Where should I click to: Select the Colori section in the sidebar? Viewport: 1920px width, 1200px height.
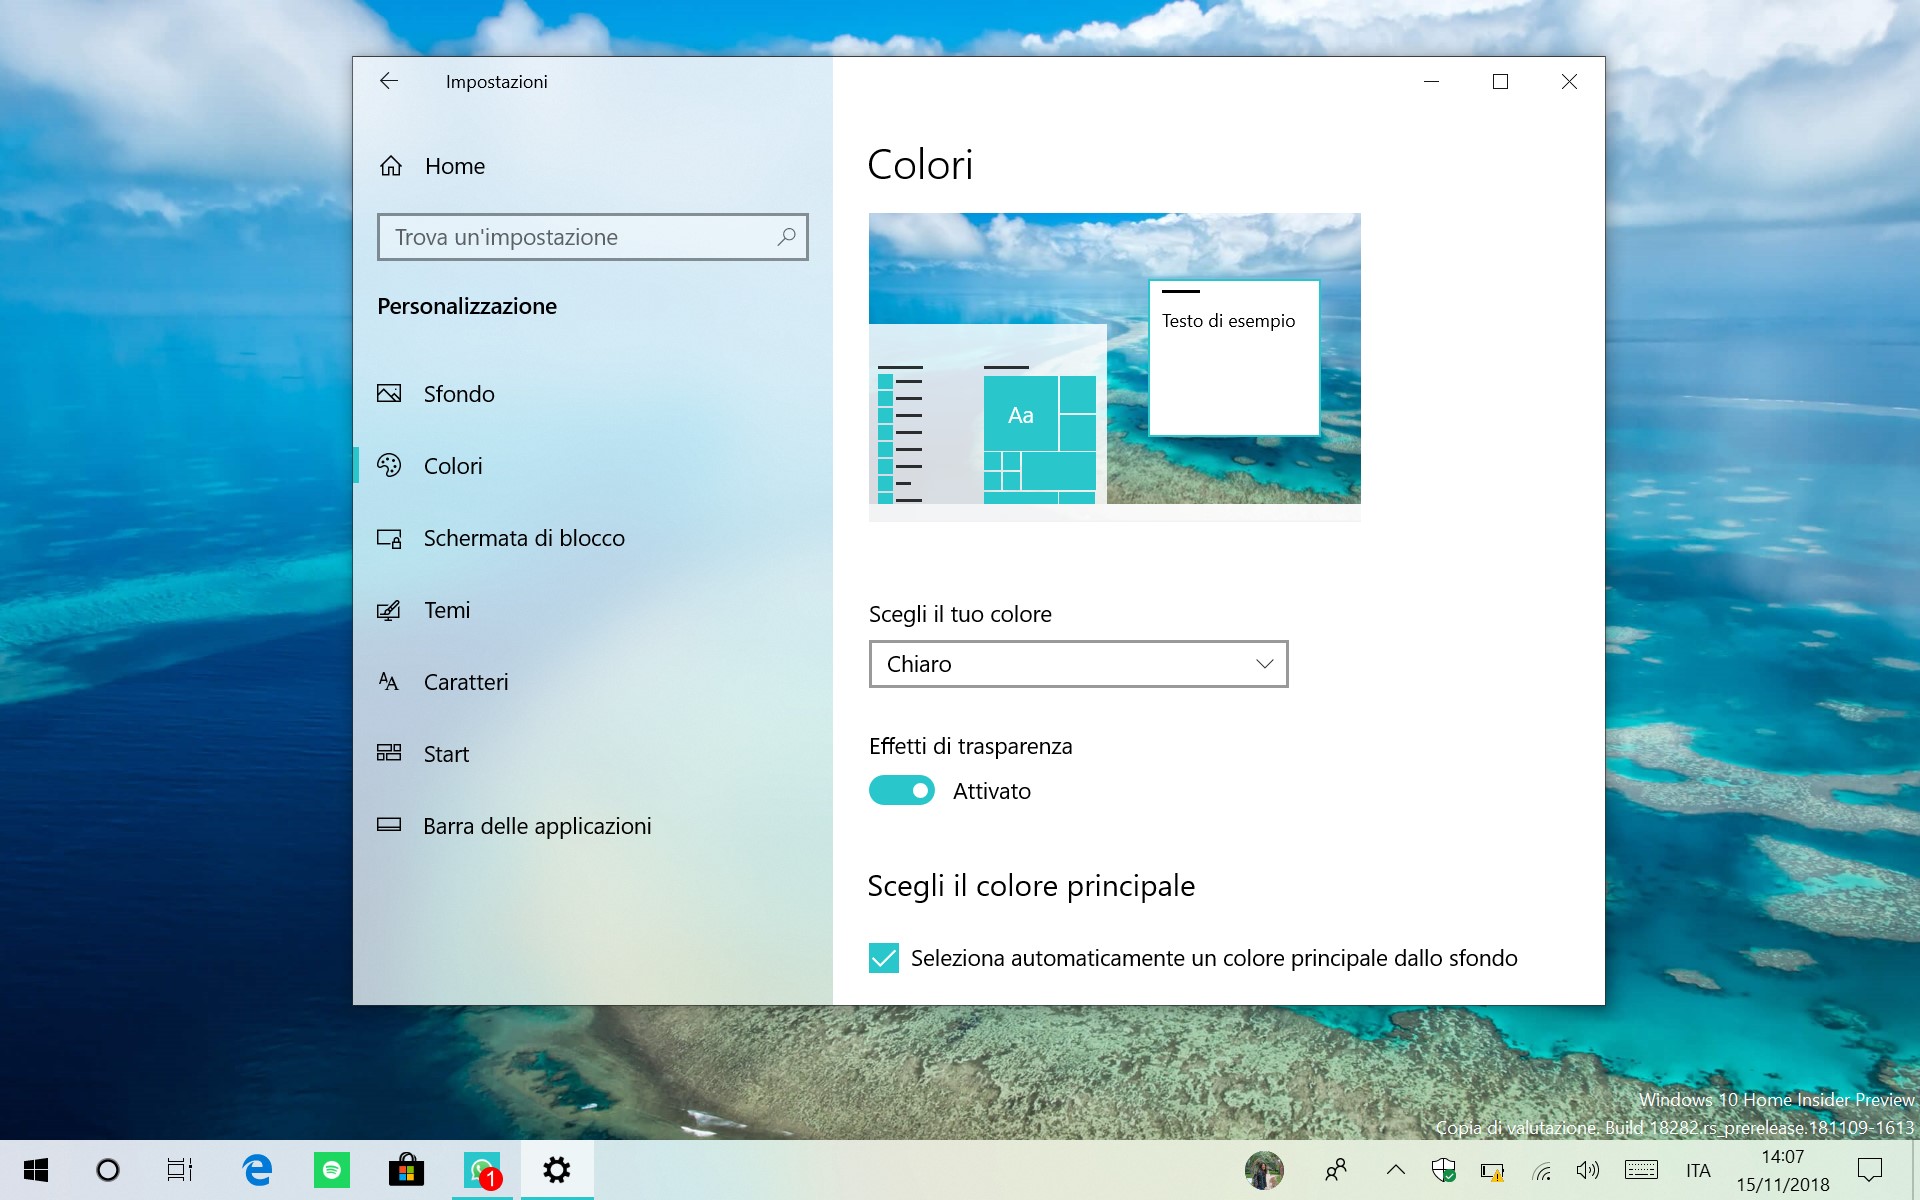pos(593,466)
